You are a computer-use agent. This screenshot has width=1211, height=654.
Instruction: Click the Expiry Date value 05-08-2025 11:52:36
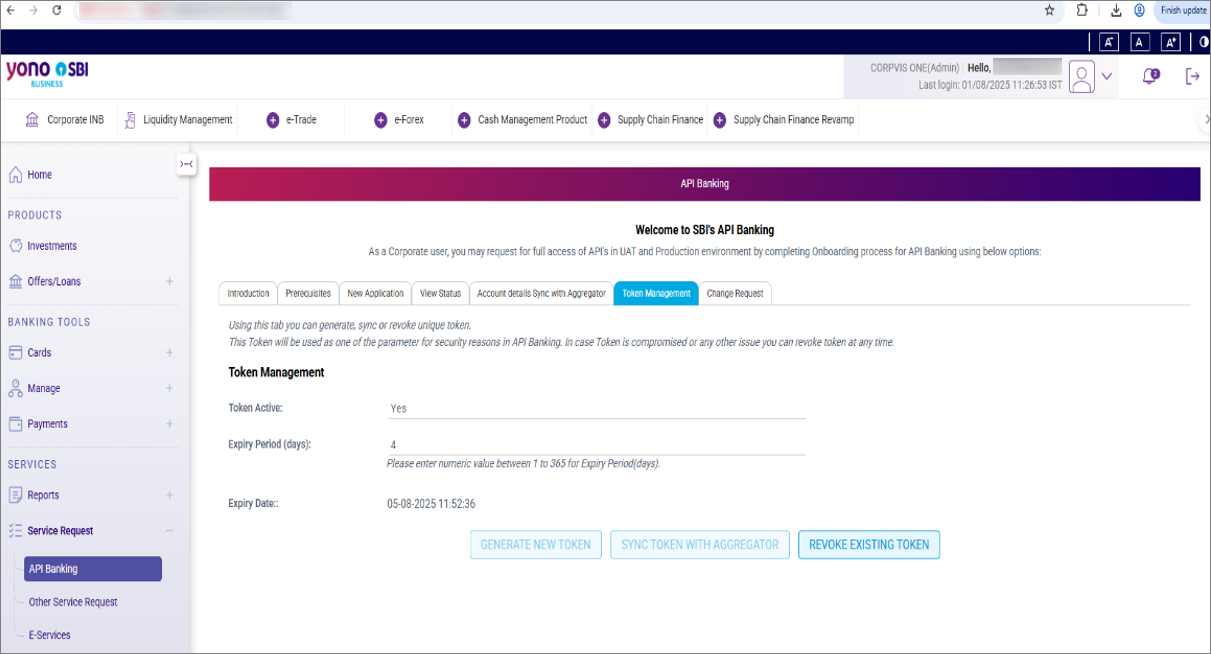[431, 504]
